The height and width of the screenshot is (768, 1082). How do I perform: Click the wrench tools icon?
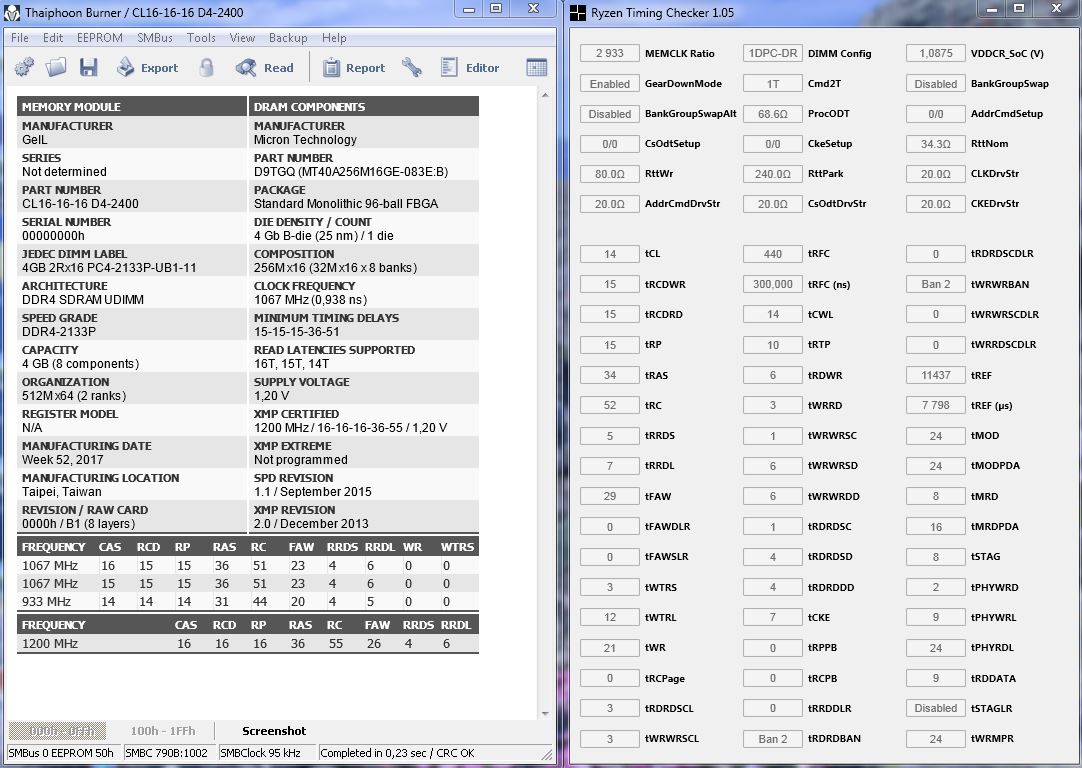(x=412, y=67)
